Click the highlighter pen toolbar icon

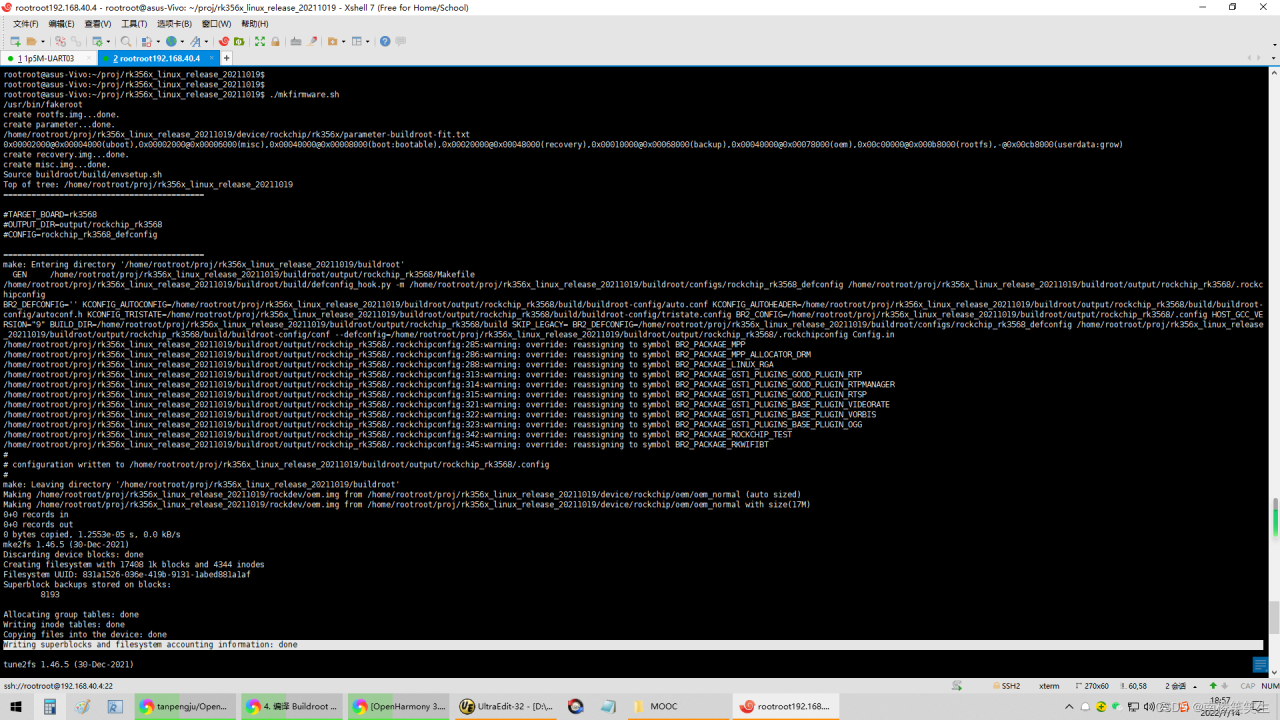click(312, 42)
